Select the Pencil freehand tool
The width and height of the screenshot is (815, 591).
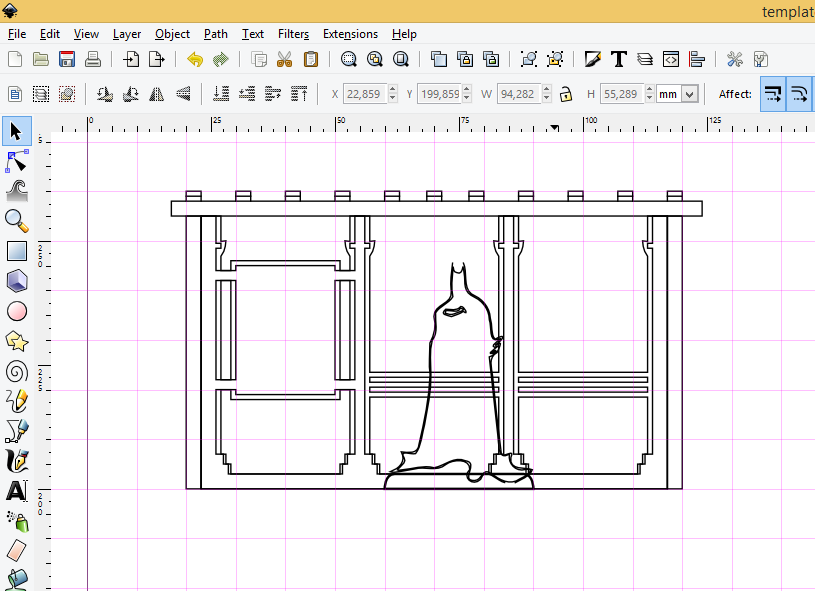point(17,401)
